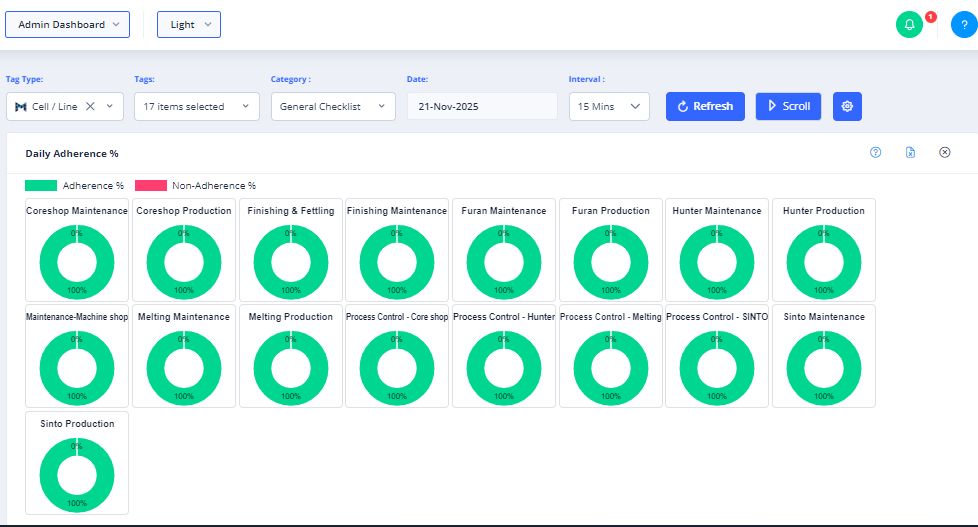The height and width of the screenshot is (527, 978).
Task: Click the Daily Adherence help info icon
Action: pos(876,153)
